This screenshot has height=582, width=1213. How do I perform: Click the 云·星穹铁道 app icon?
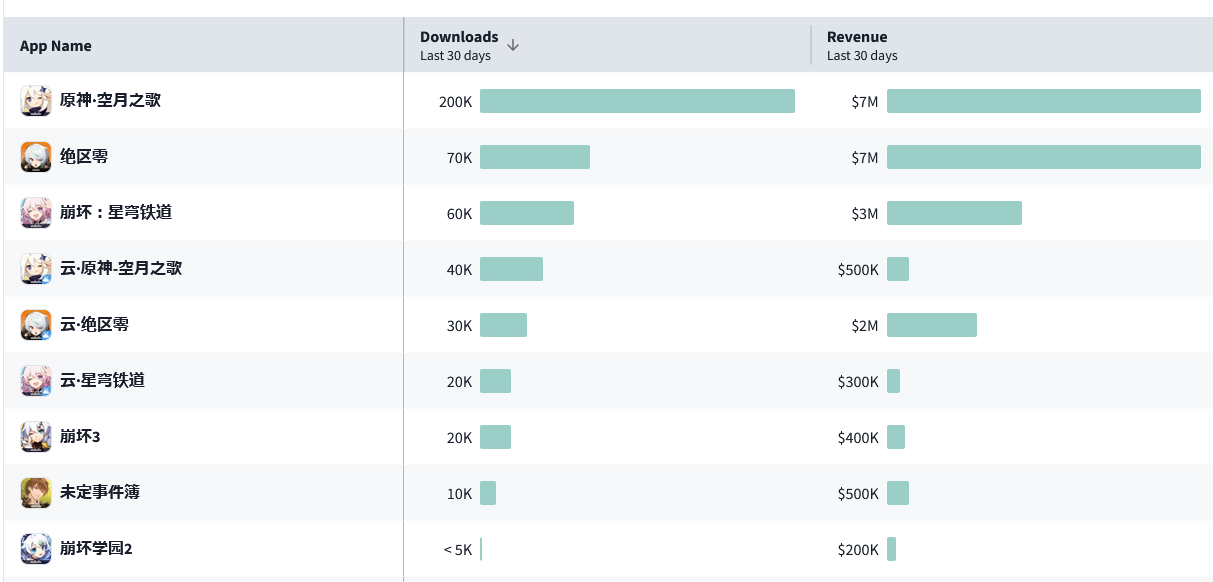tap(36, 381)
